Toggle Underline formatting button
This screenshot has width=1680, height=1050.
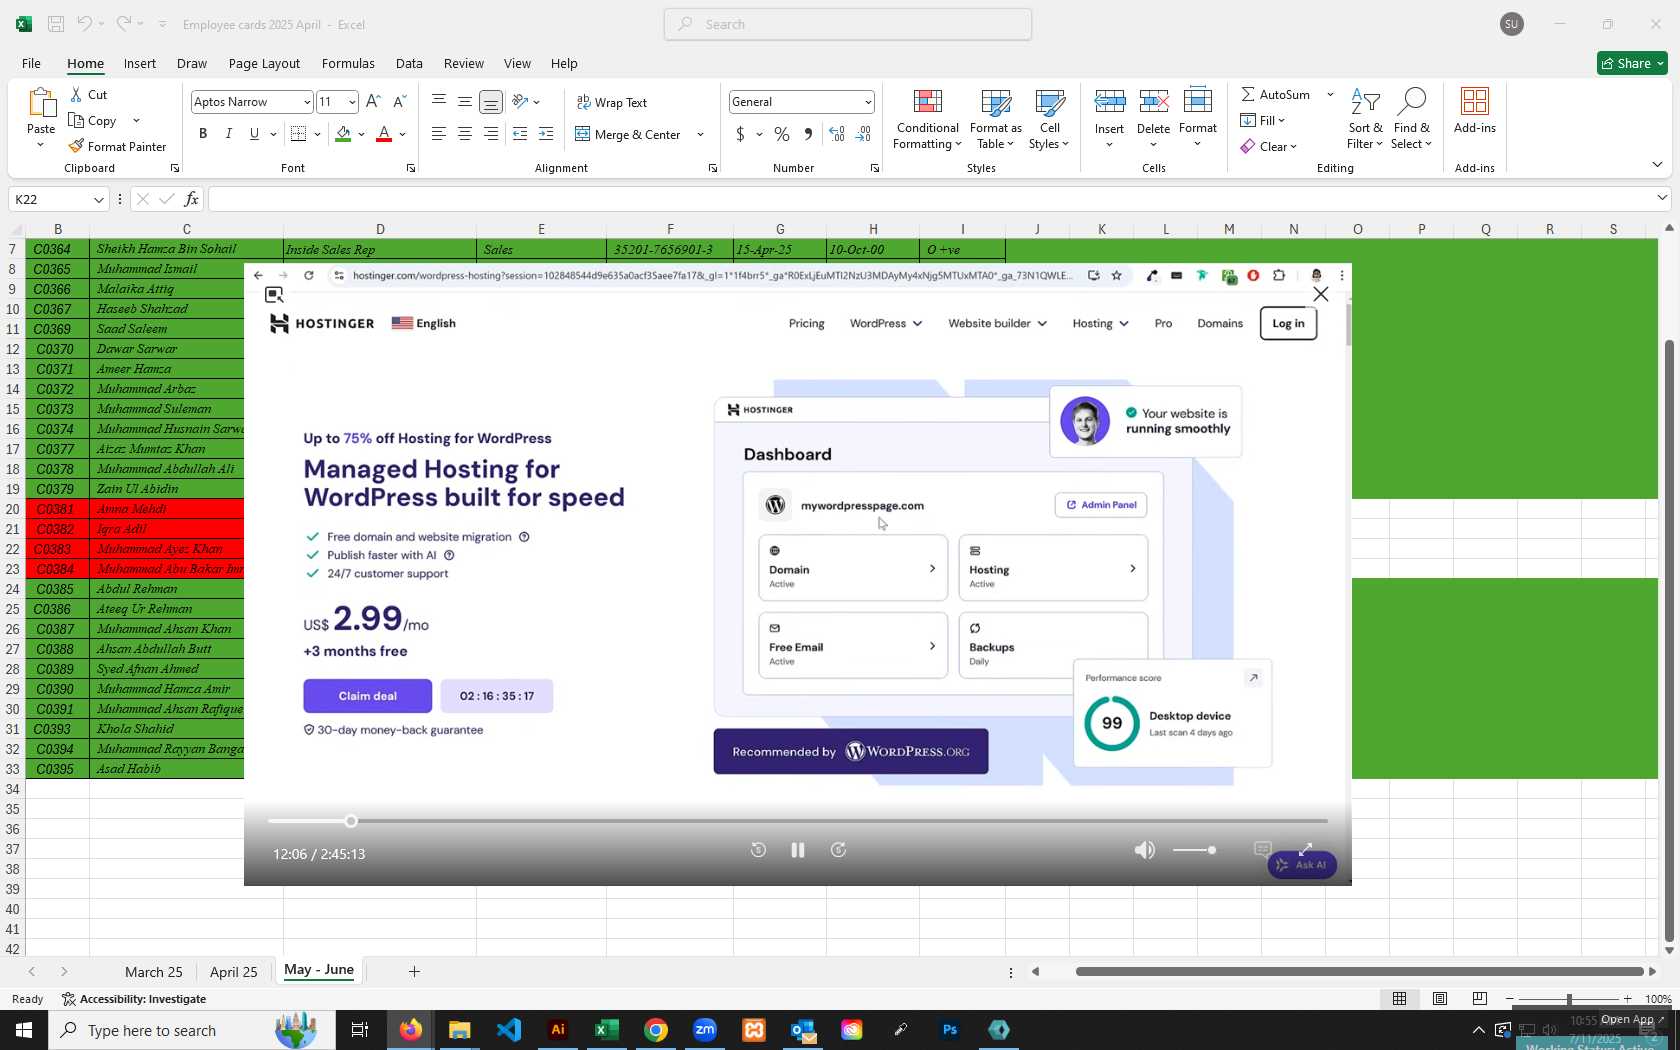[x=254, y=134]
